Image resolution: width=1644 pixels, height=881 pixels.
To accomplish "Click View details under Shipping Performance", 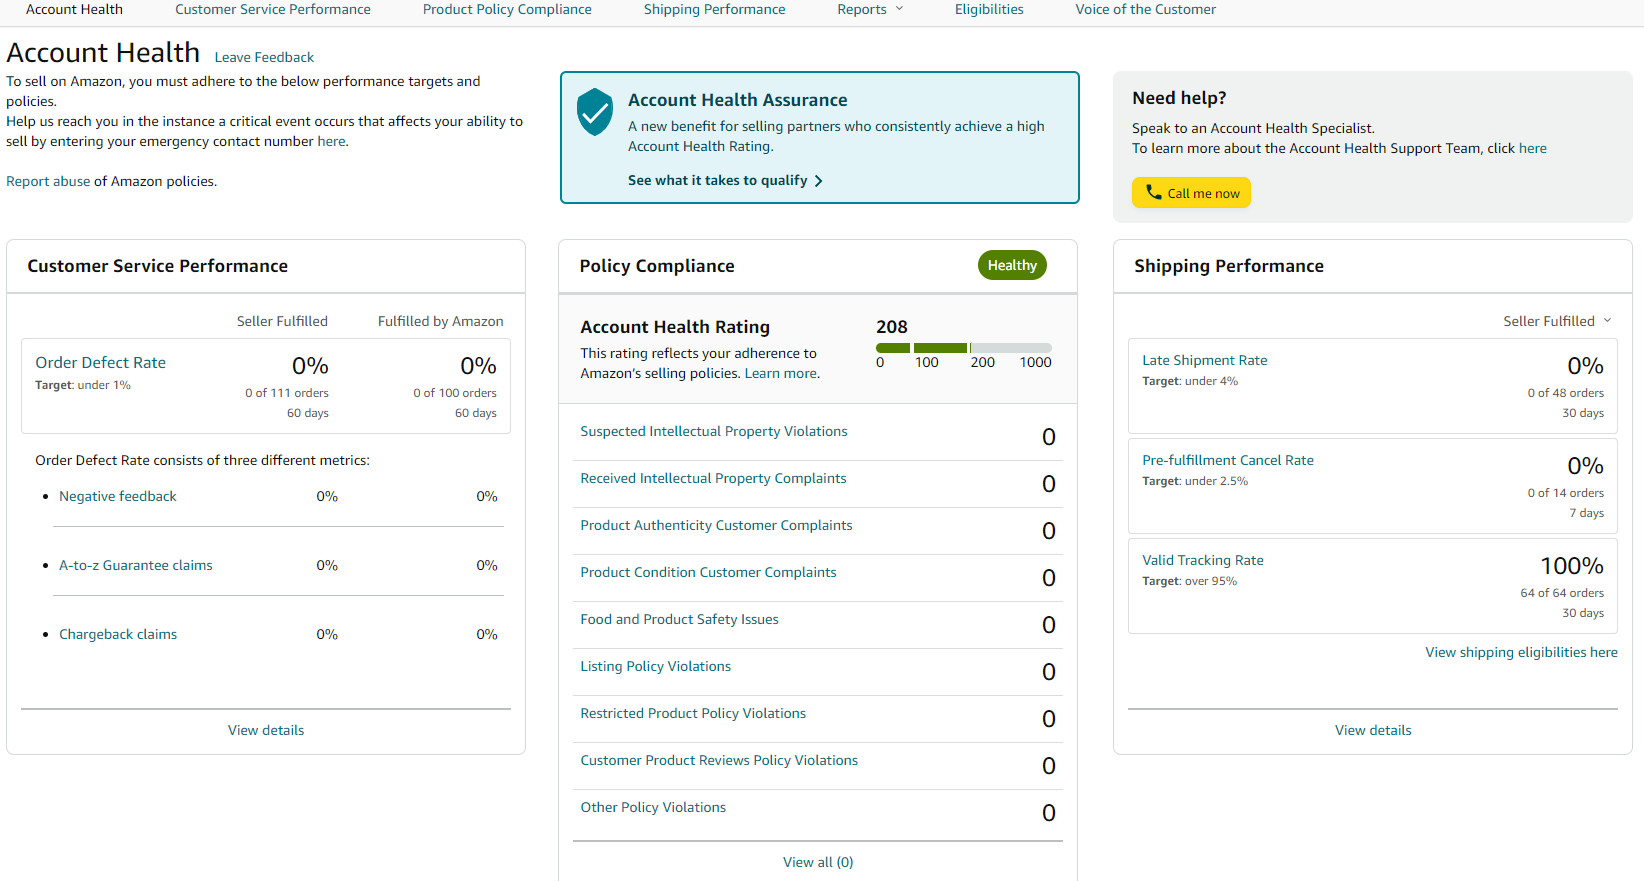I will (x=1373, y=730).
